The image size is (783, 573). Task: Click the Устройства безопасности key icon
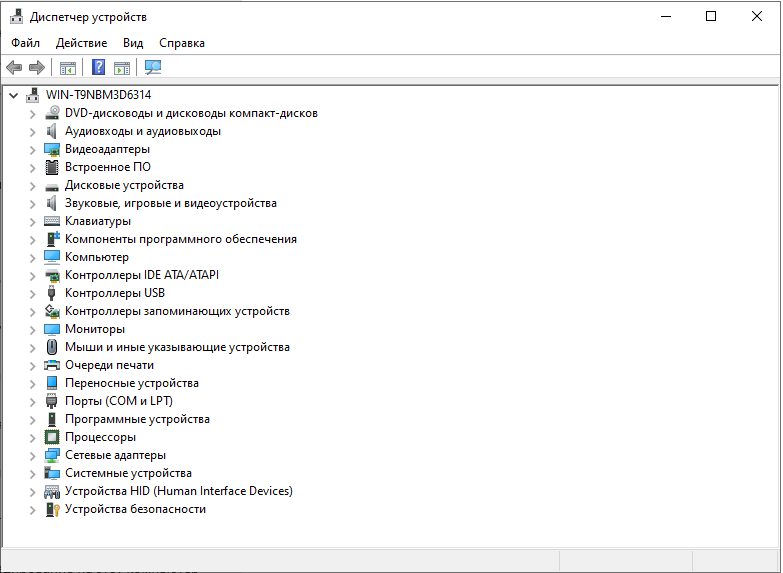pos(52,509)
